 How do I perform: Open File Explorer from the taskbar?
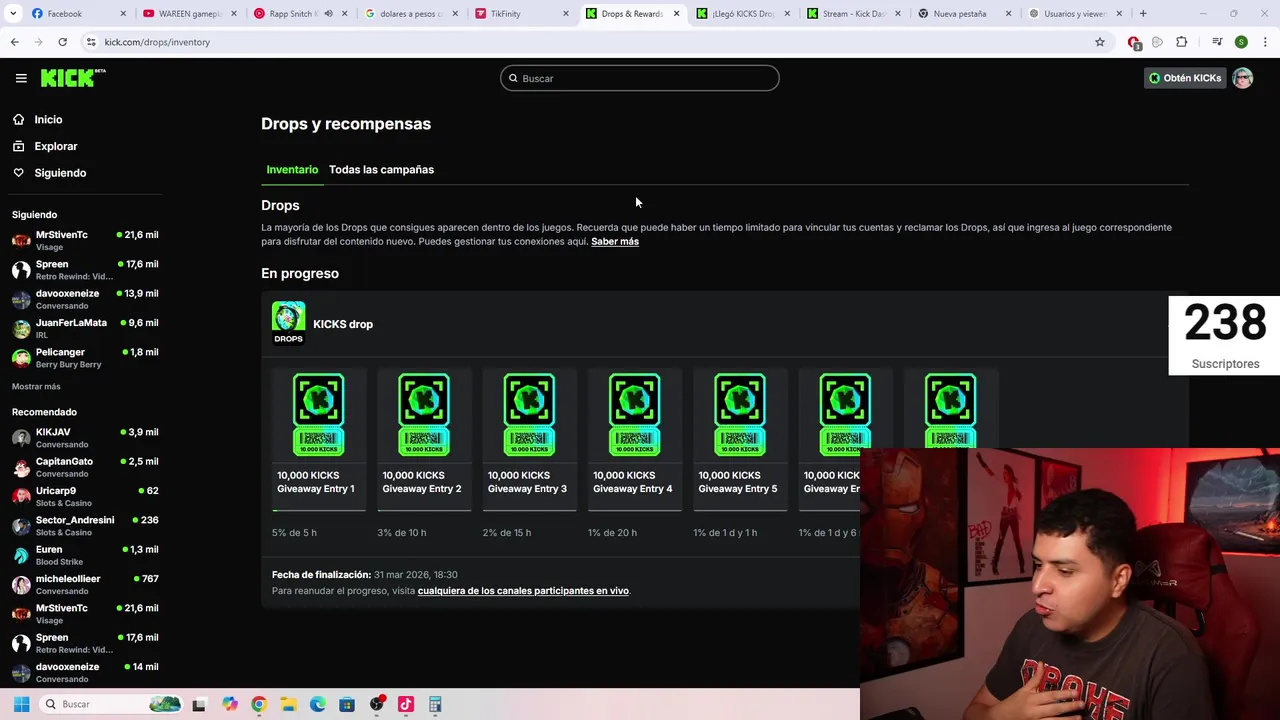pos(288,704)
